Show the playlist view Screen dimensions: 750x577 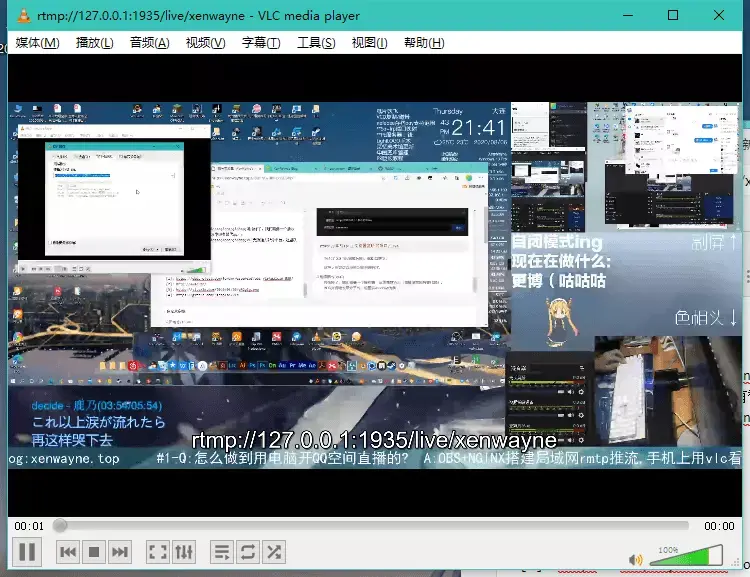tap(222, 552)
